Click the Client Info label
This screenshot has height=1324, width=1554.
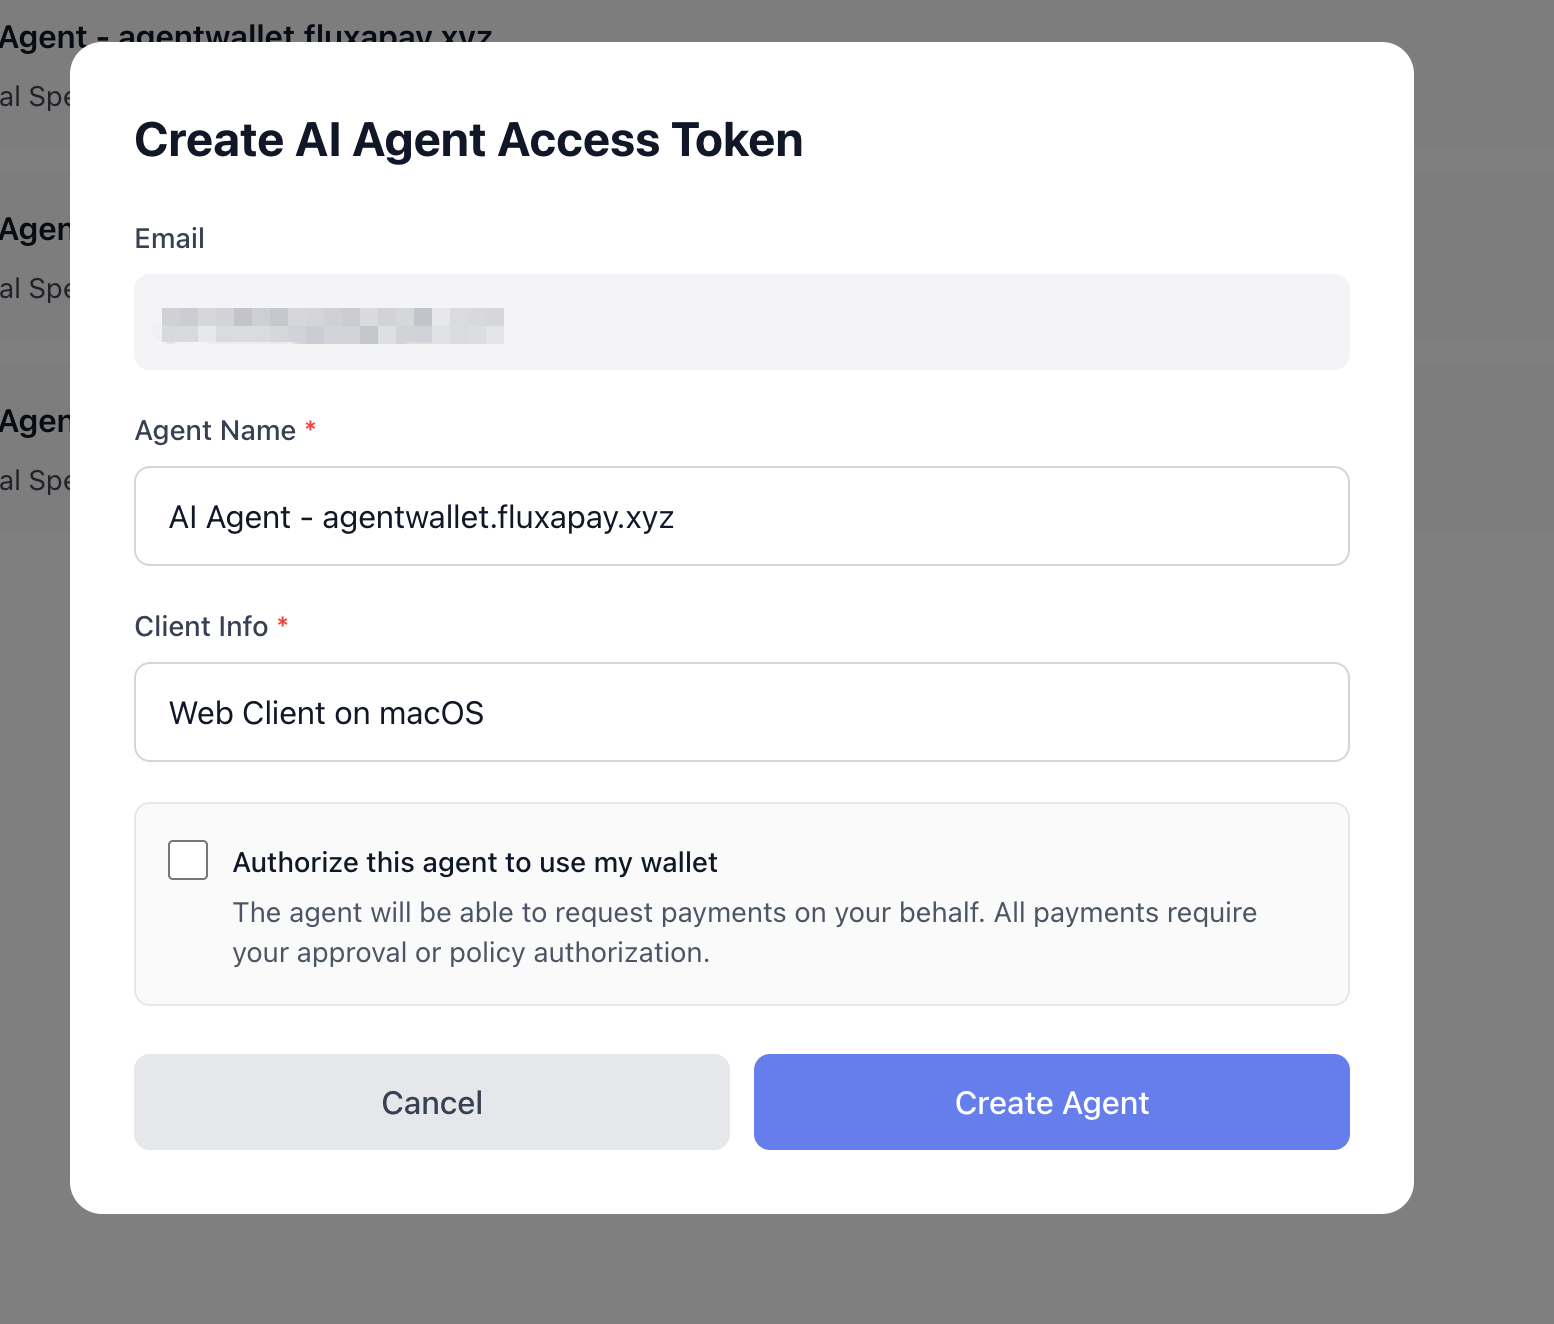(x=201, y=626)
